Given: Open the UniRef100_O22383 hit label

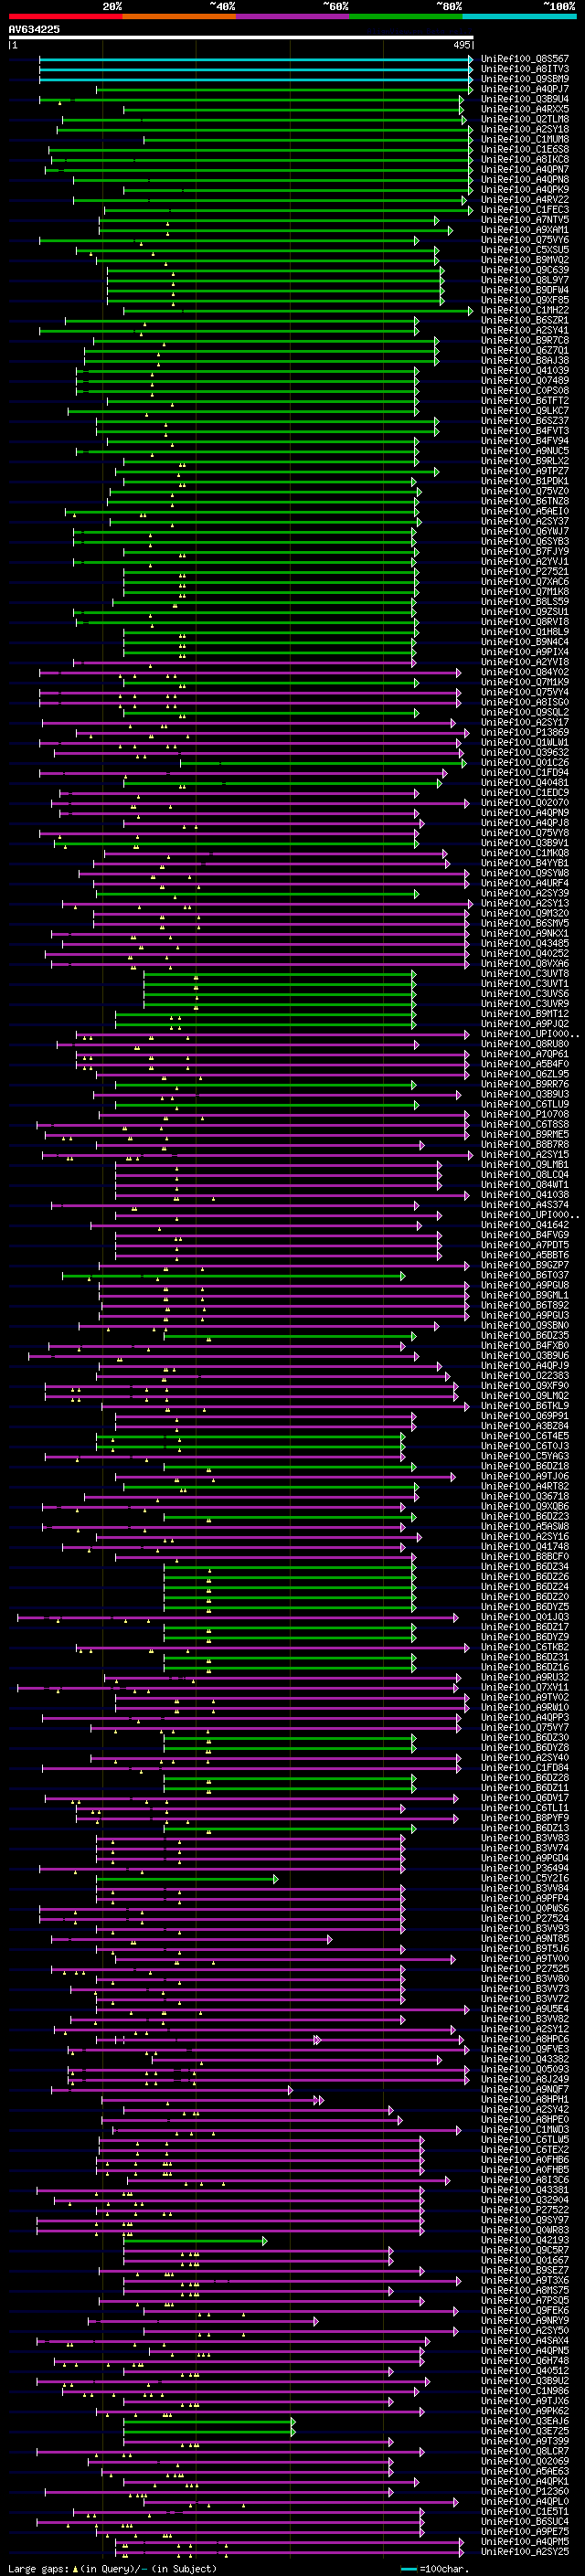Looking at the screenshot, I should (x=525, y=1375).
